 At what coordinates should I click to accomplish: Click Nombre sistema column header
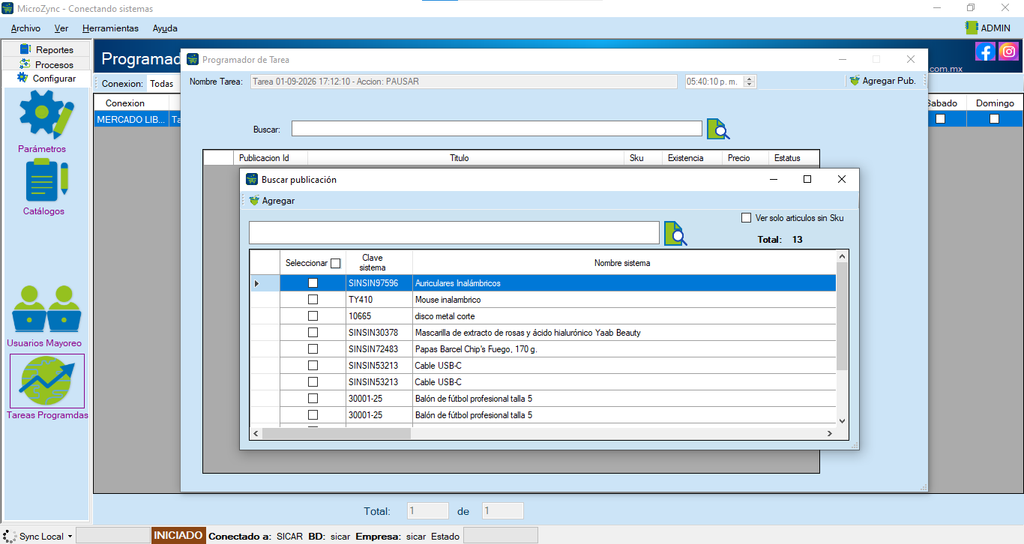624,263
